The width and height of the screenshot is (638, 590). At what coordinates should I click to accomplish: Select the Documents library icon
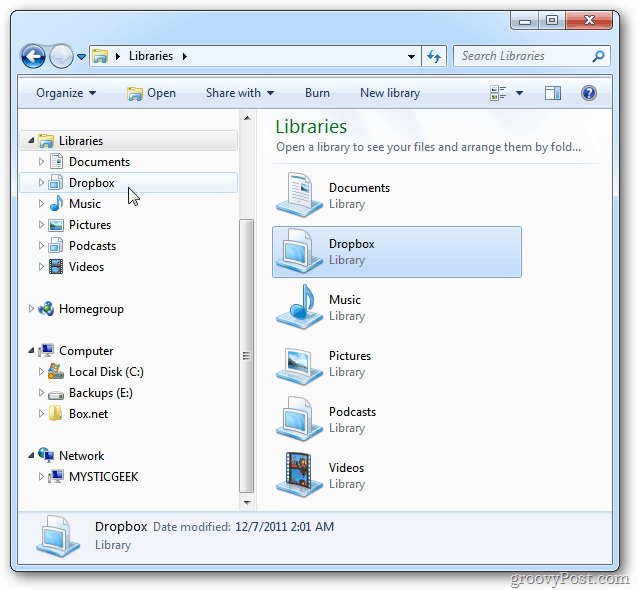tap(299, 195)
